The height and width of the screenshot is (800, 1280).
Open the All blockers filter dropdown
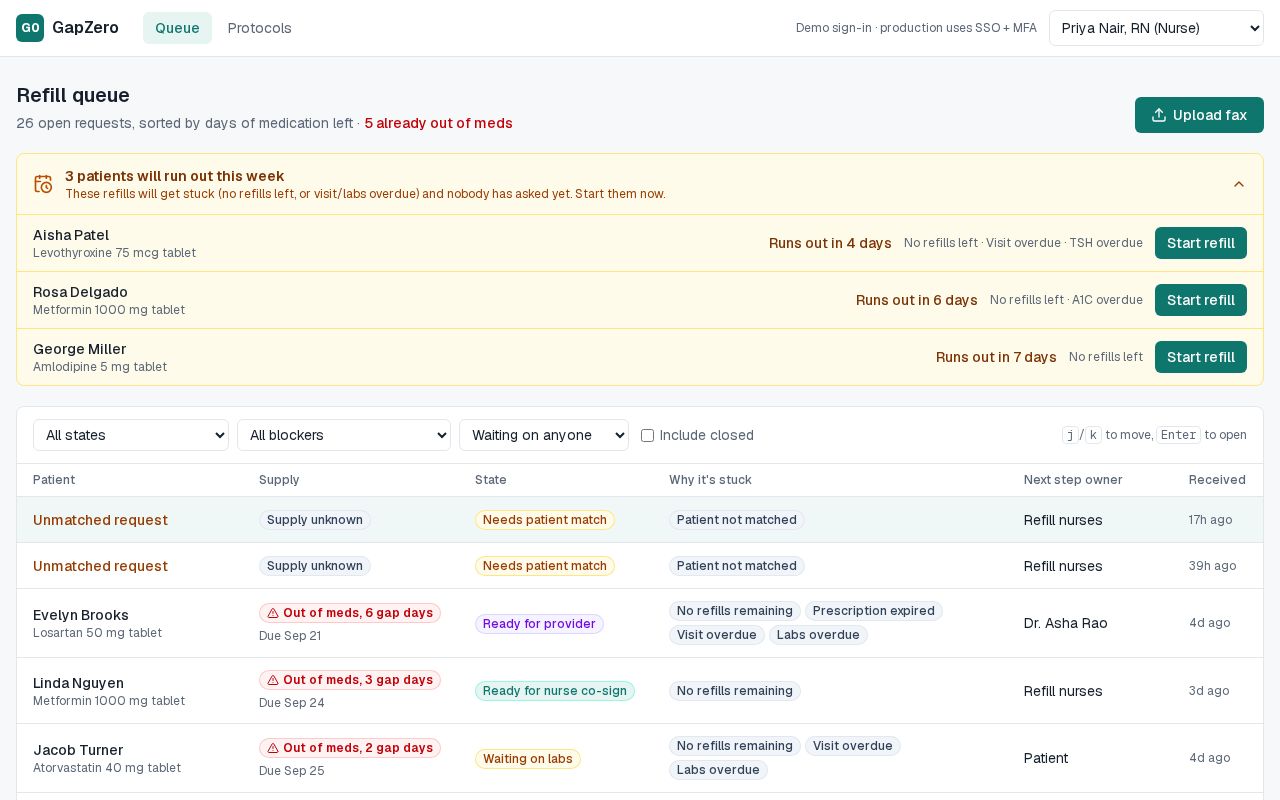(344, 435)
